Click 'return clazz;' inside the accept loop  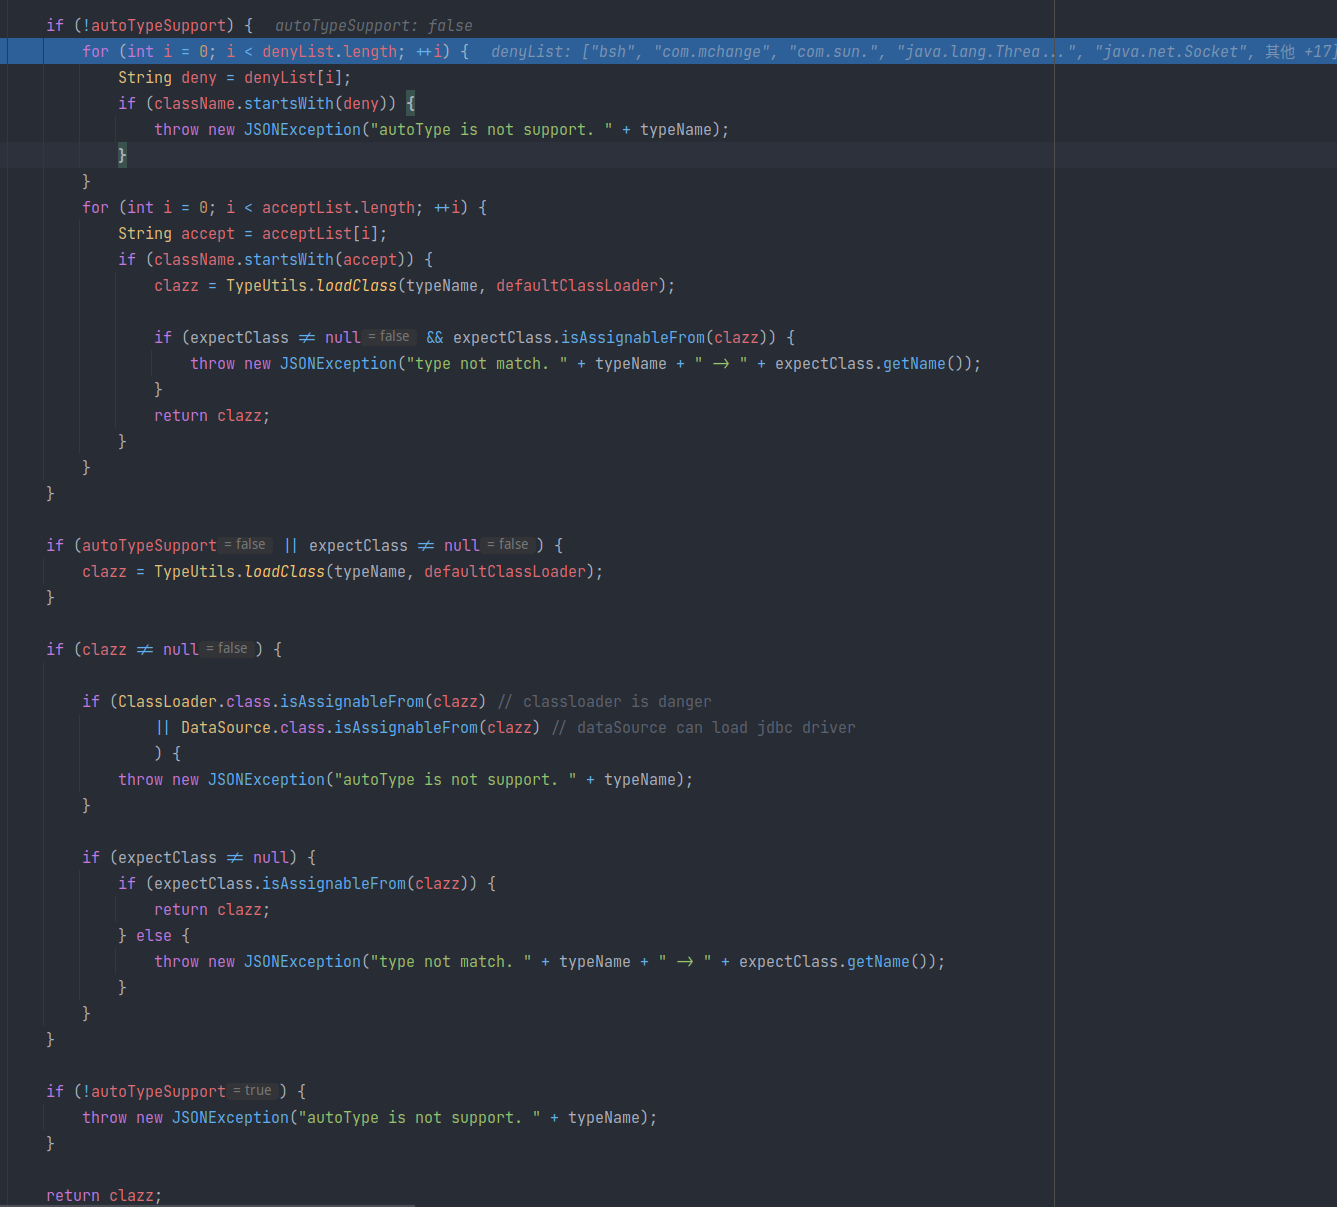click(212, 416)
